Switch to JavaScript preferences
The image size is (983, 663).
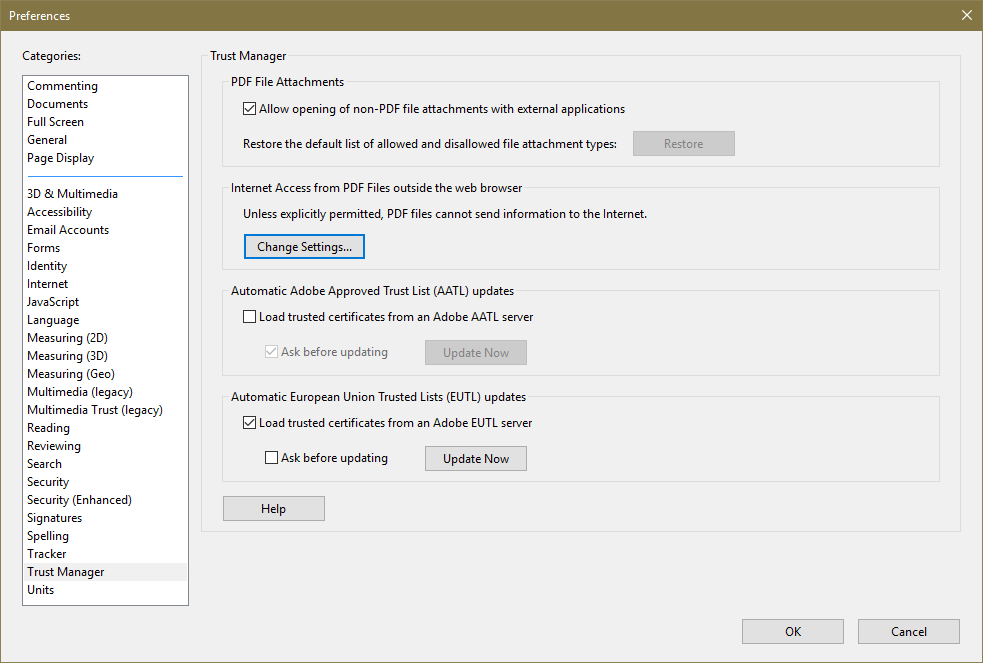pos(53,301)
